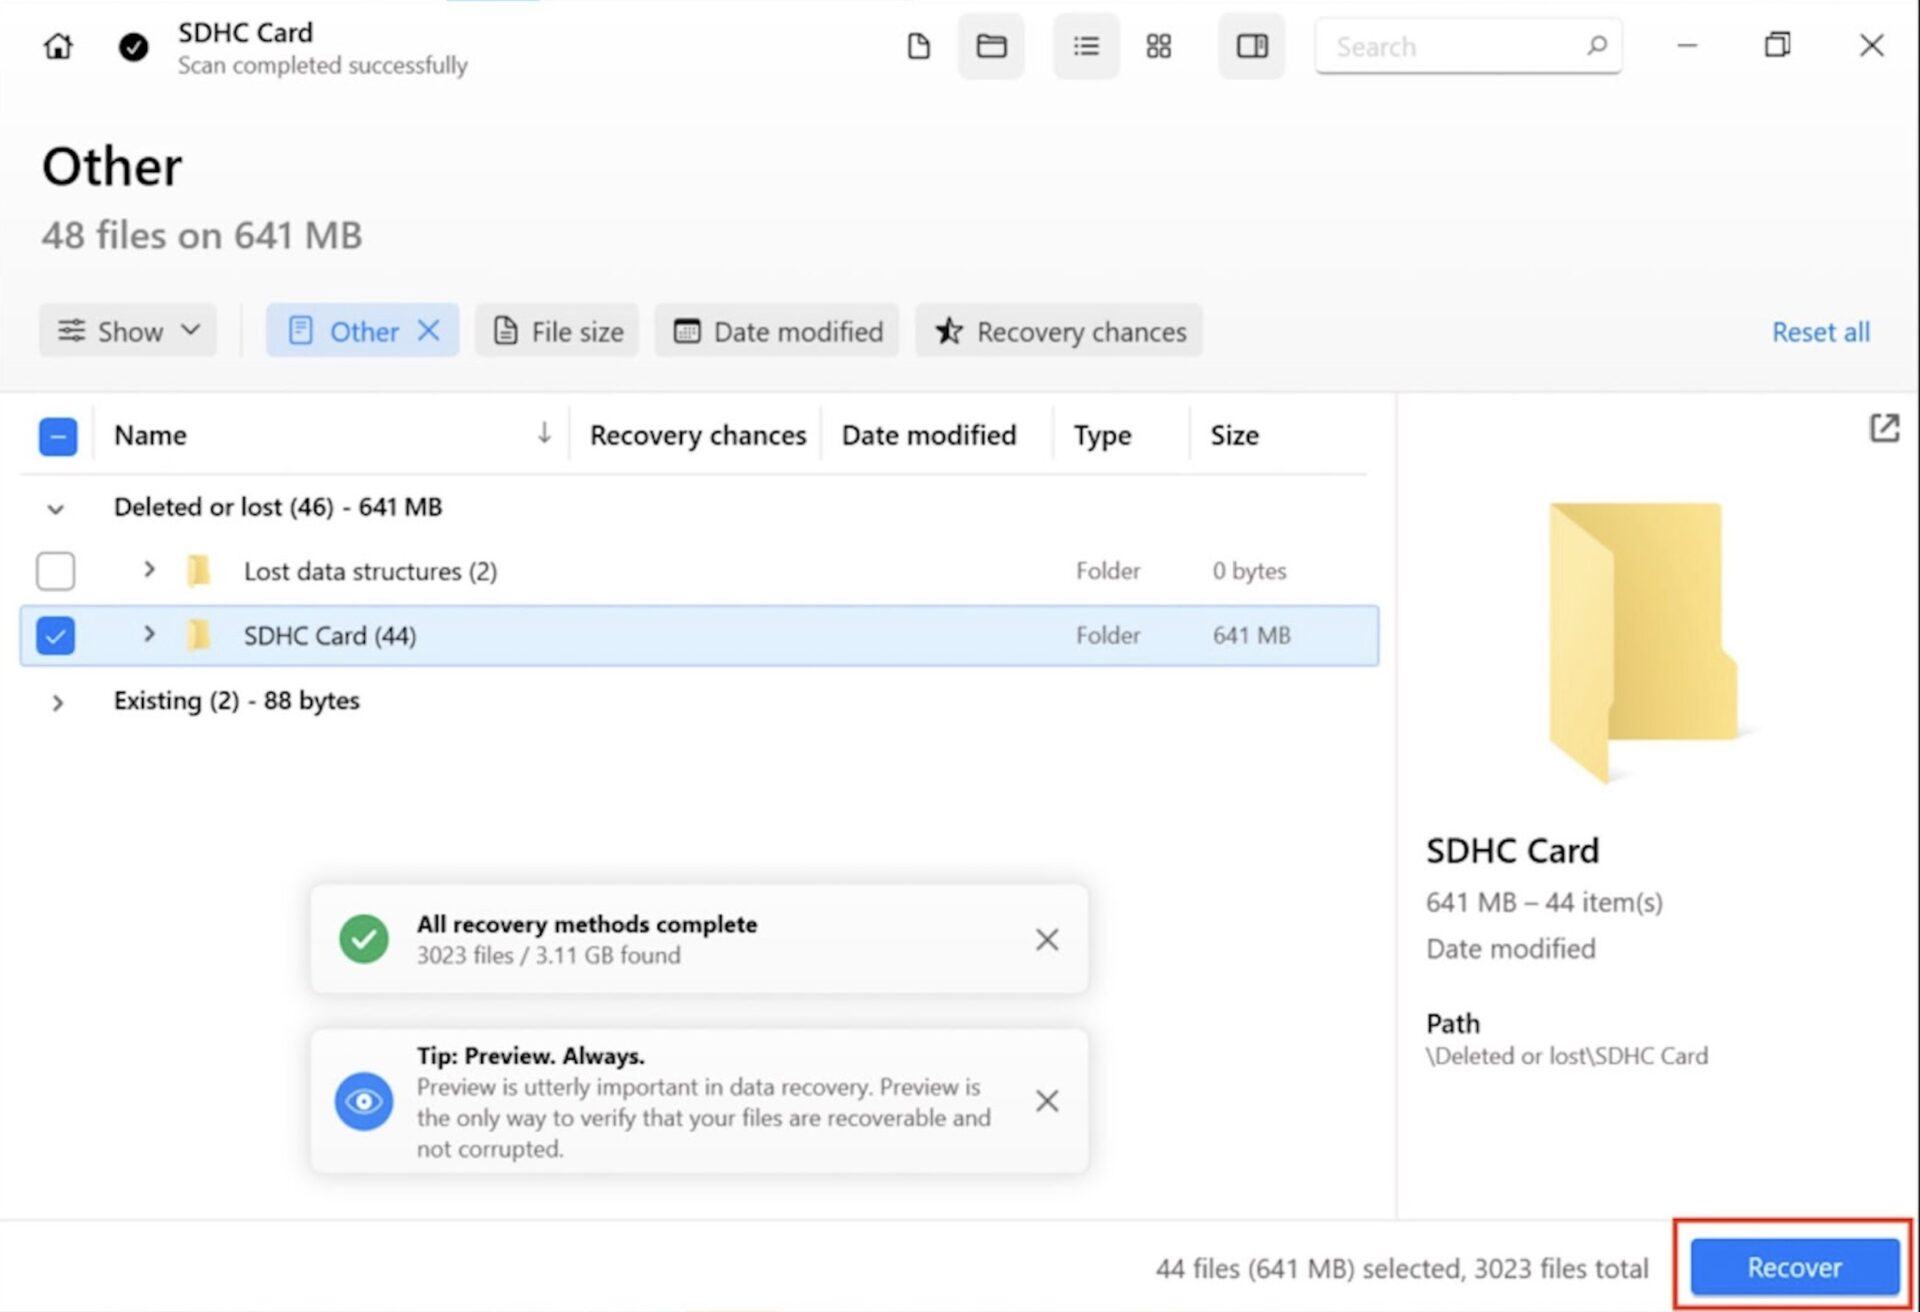Open the Recovery chances filter
This screenshot has height=1312, width=1920.
tap(1059, 331)
